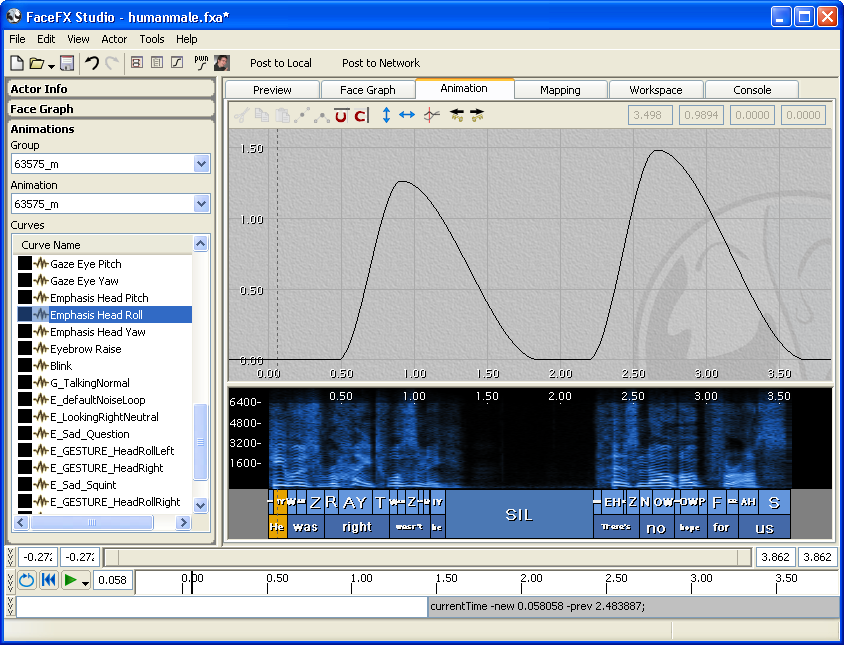Select the E_Sad_Question curve
This screenshot has width=844, height=645.
pos(90,434)
